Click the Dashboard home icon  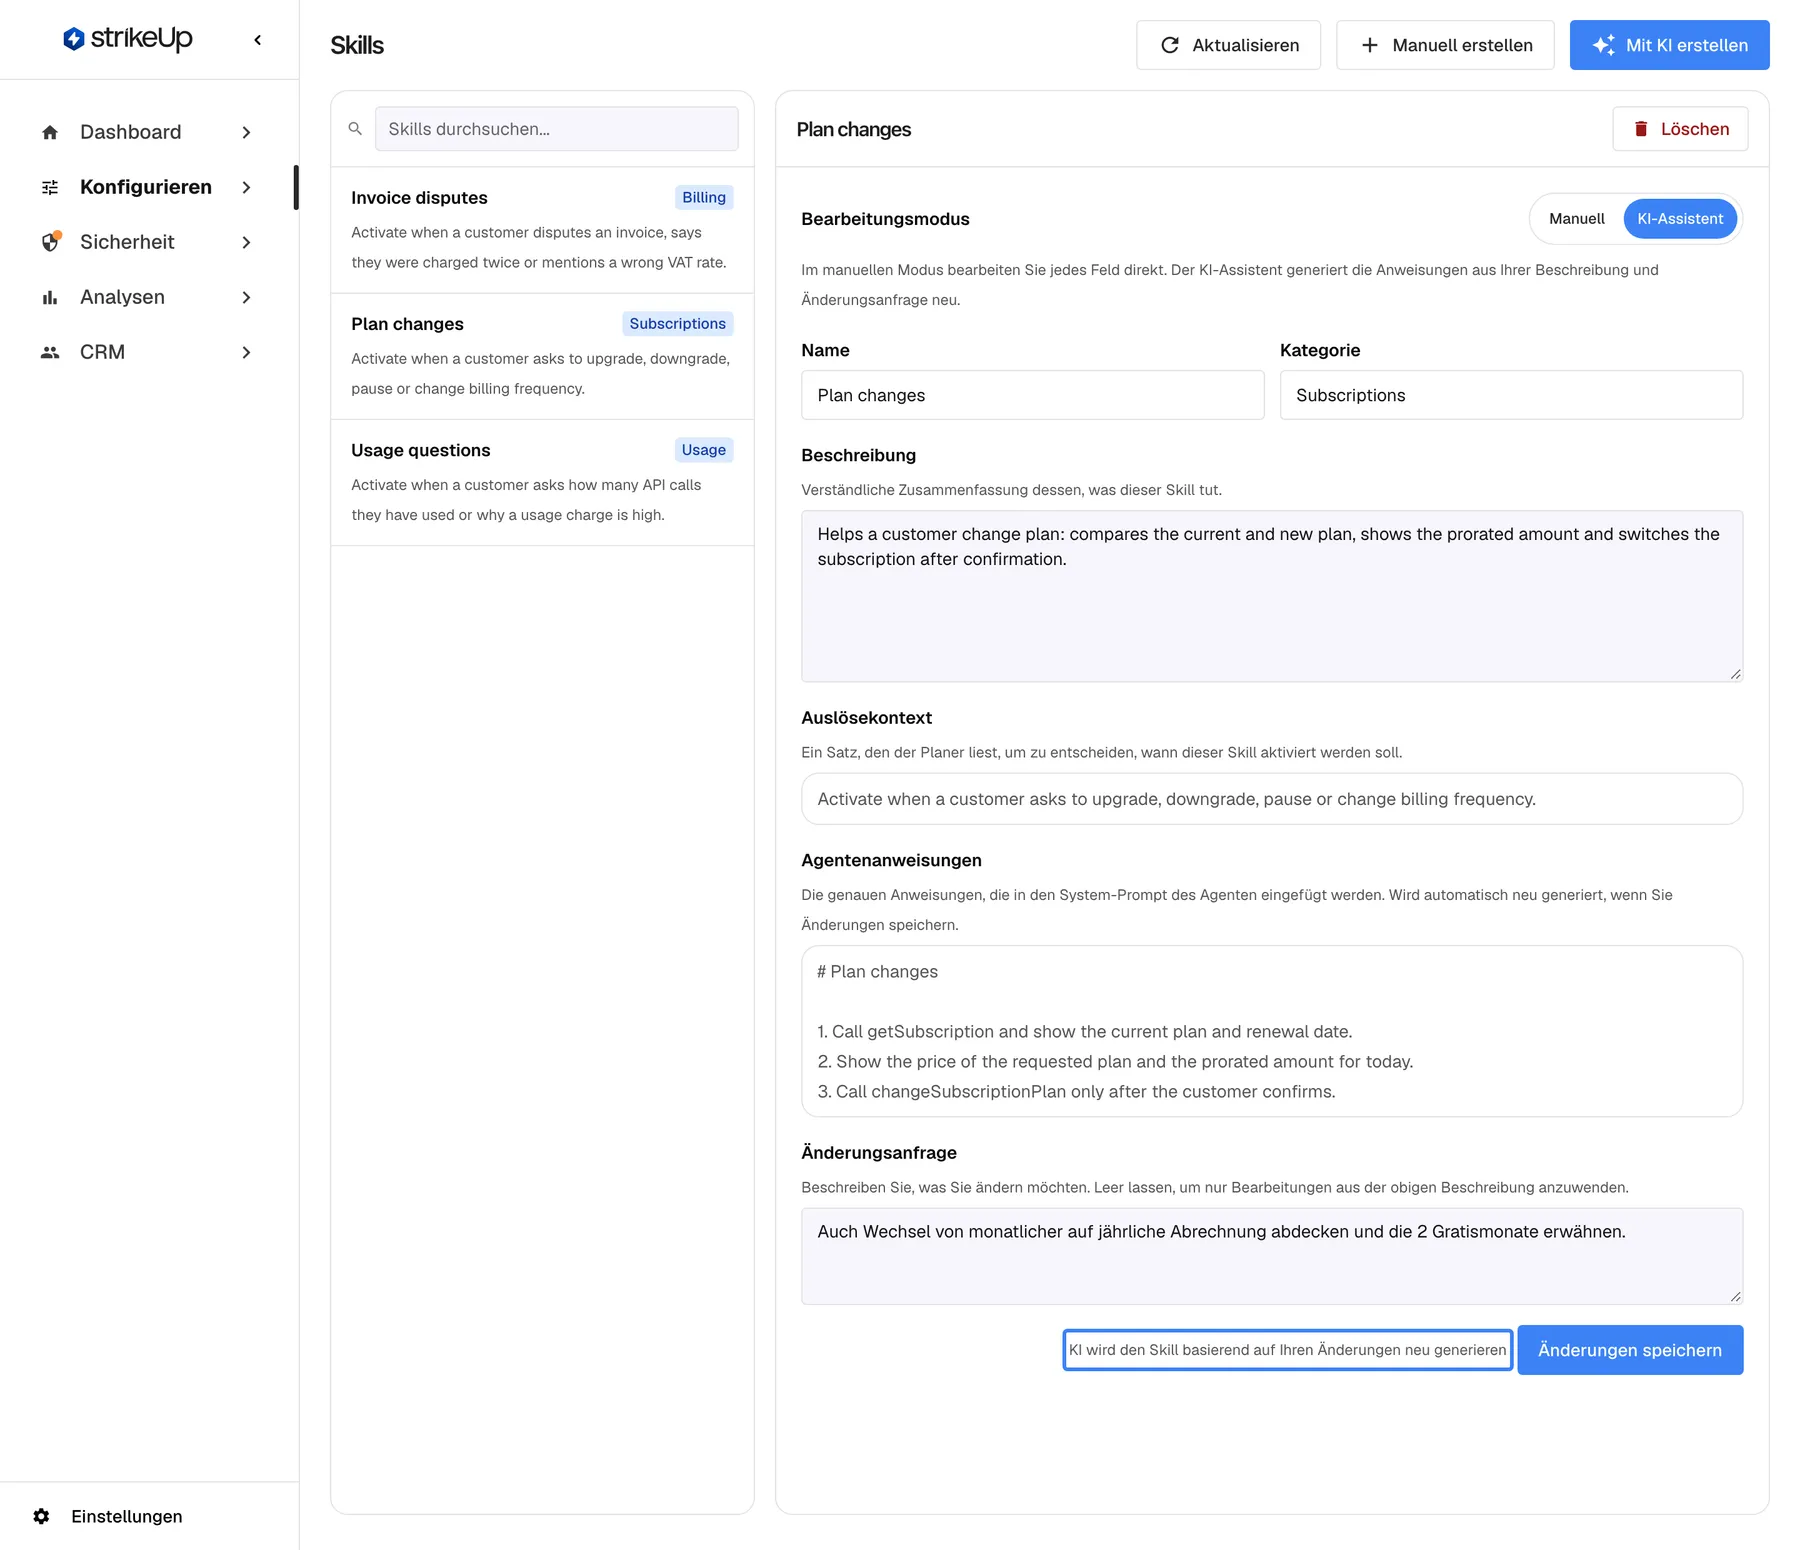[x=50, y=132]
